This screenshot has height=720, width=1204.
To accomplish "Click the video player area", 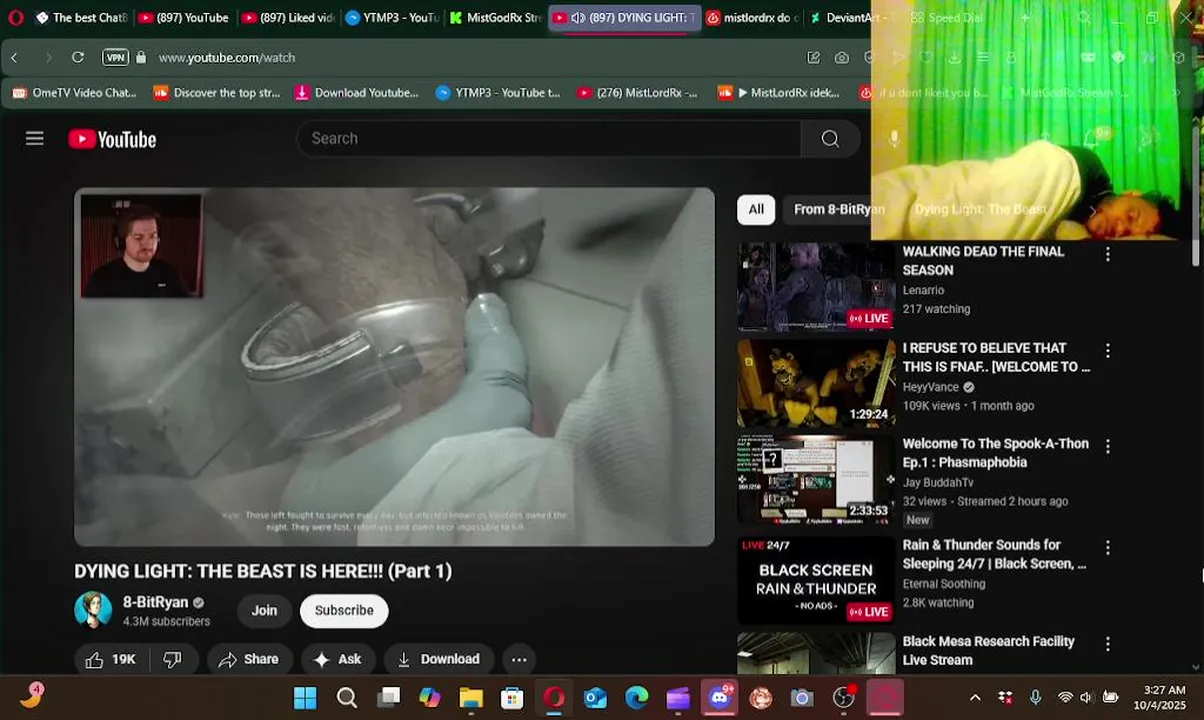I will 394,366.
